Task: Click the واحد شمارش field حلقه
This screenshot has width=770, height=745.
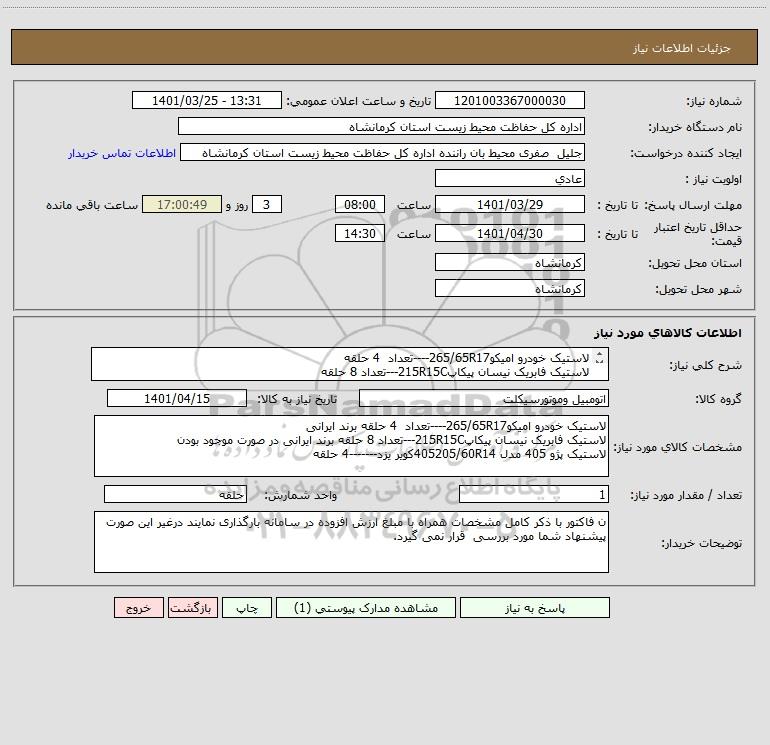Action: tap(175, 495)
